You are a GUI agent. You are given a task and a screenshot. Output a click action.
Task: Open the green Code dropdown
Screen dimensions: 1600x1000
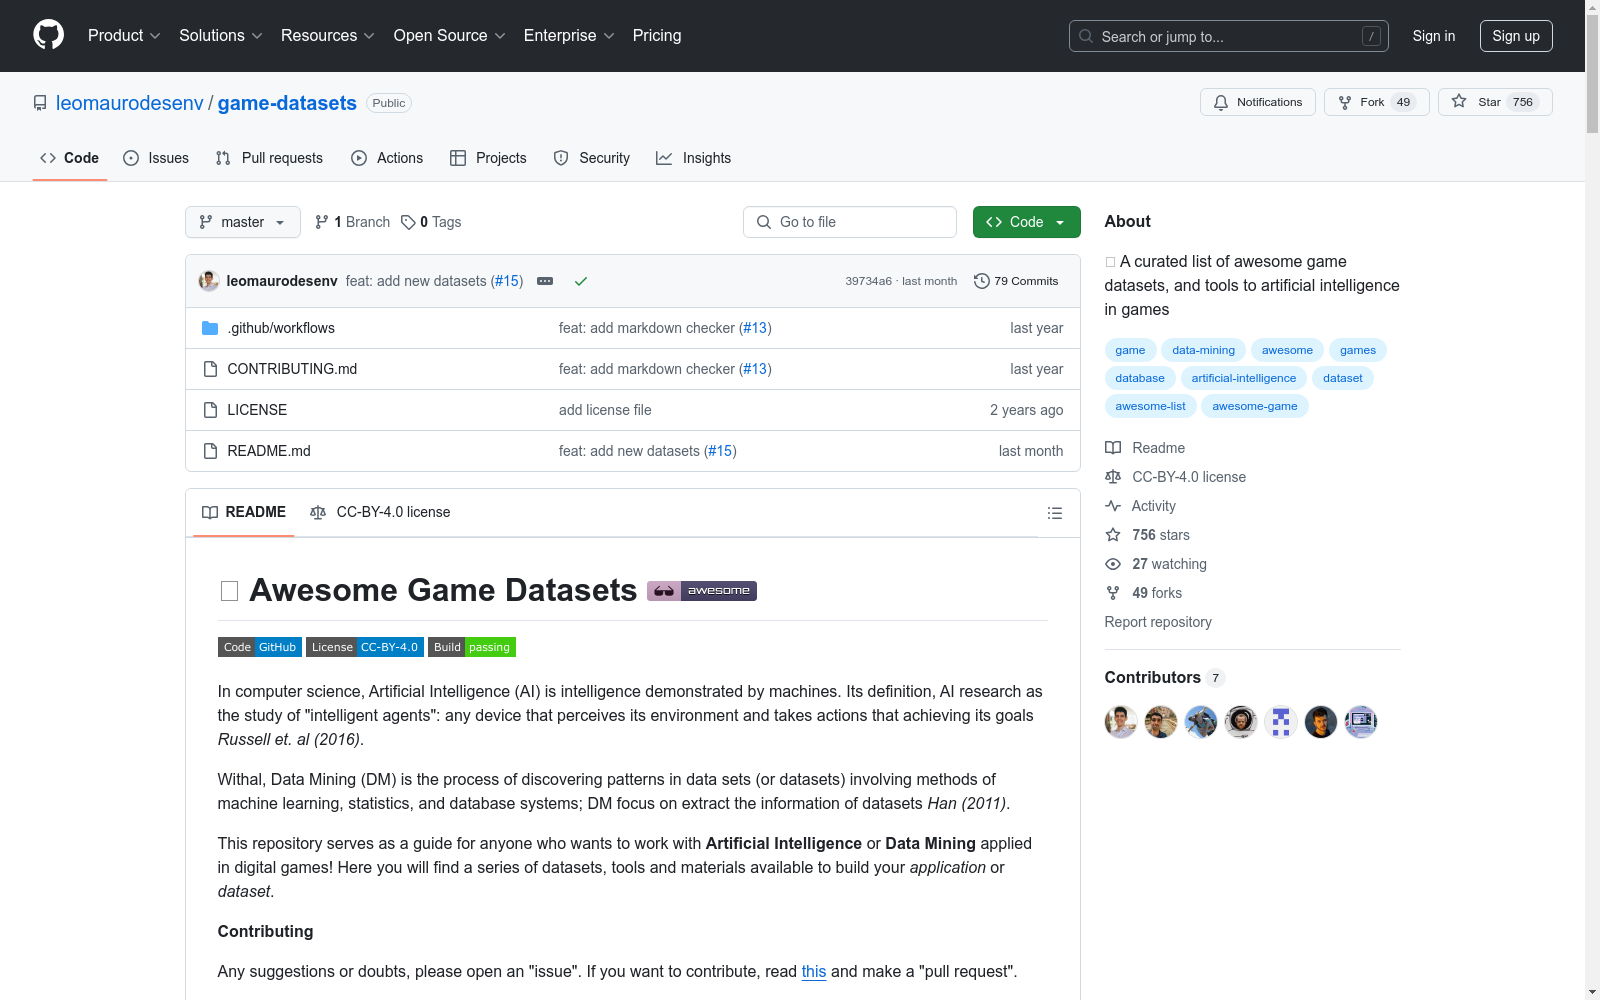point(1026,222)
